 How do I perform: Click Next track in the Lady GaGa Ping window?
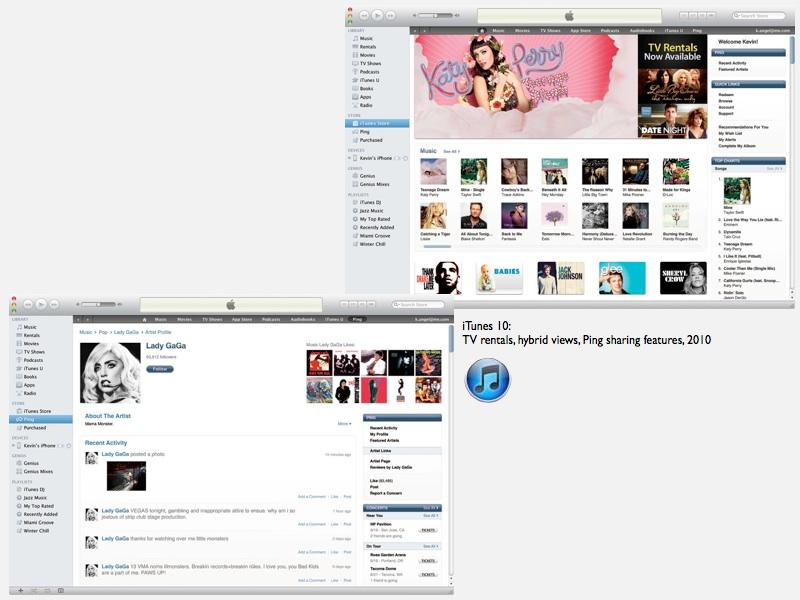pos(54,305)
